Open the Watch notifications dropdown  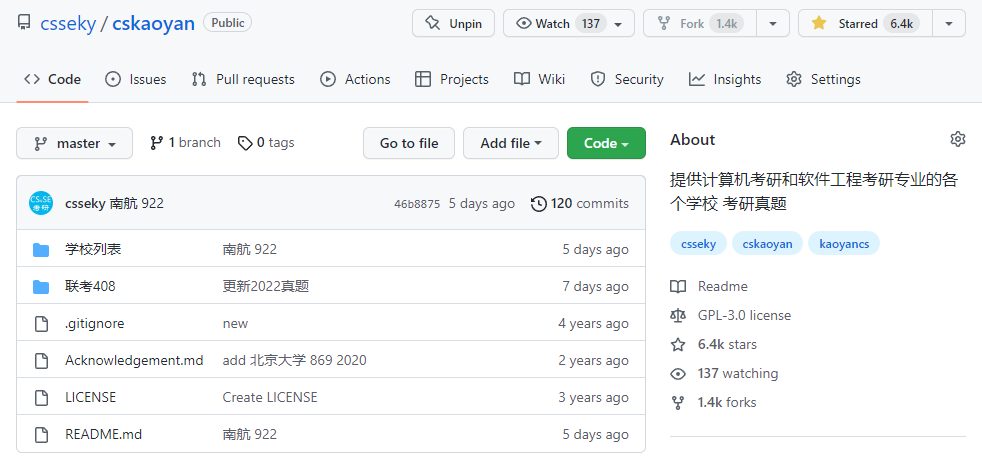569,24
